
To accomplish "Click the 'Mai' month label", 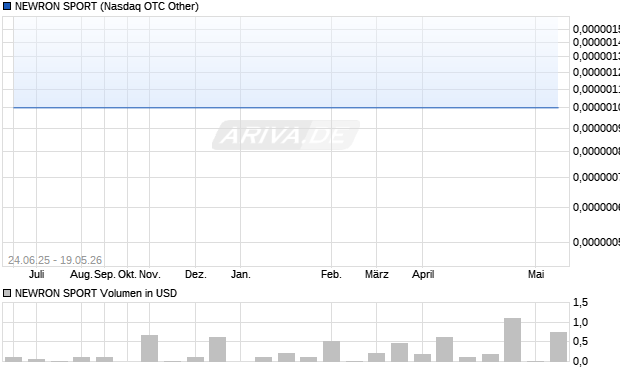I will (x=536, y=274).
